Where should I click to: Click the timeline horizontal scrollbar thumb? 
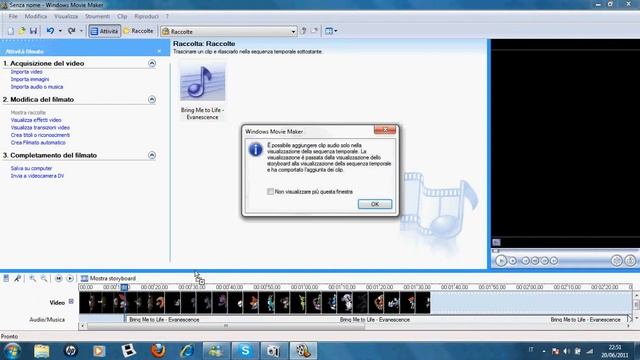pos(226,326)
